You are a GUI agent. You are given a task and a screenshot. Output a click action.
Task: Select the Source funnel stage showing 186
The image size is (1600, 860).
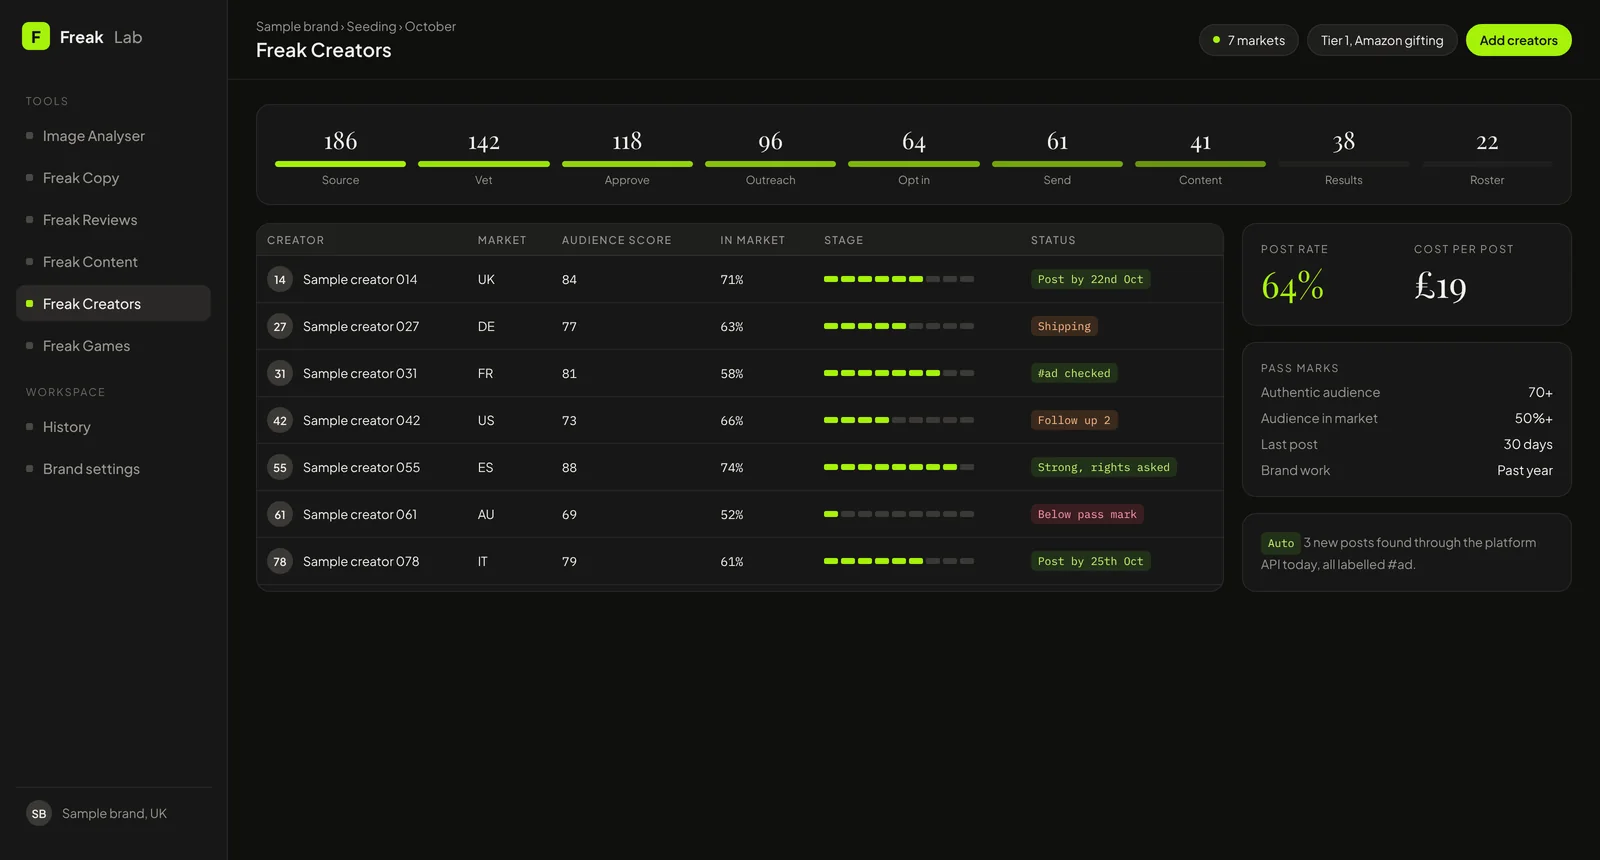[x=340, y=157]
